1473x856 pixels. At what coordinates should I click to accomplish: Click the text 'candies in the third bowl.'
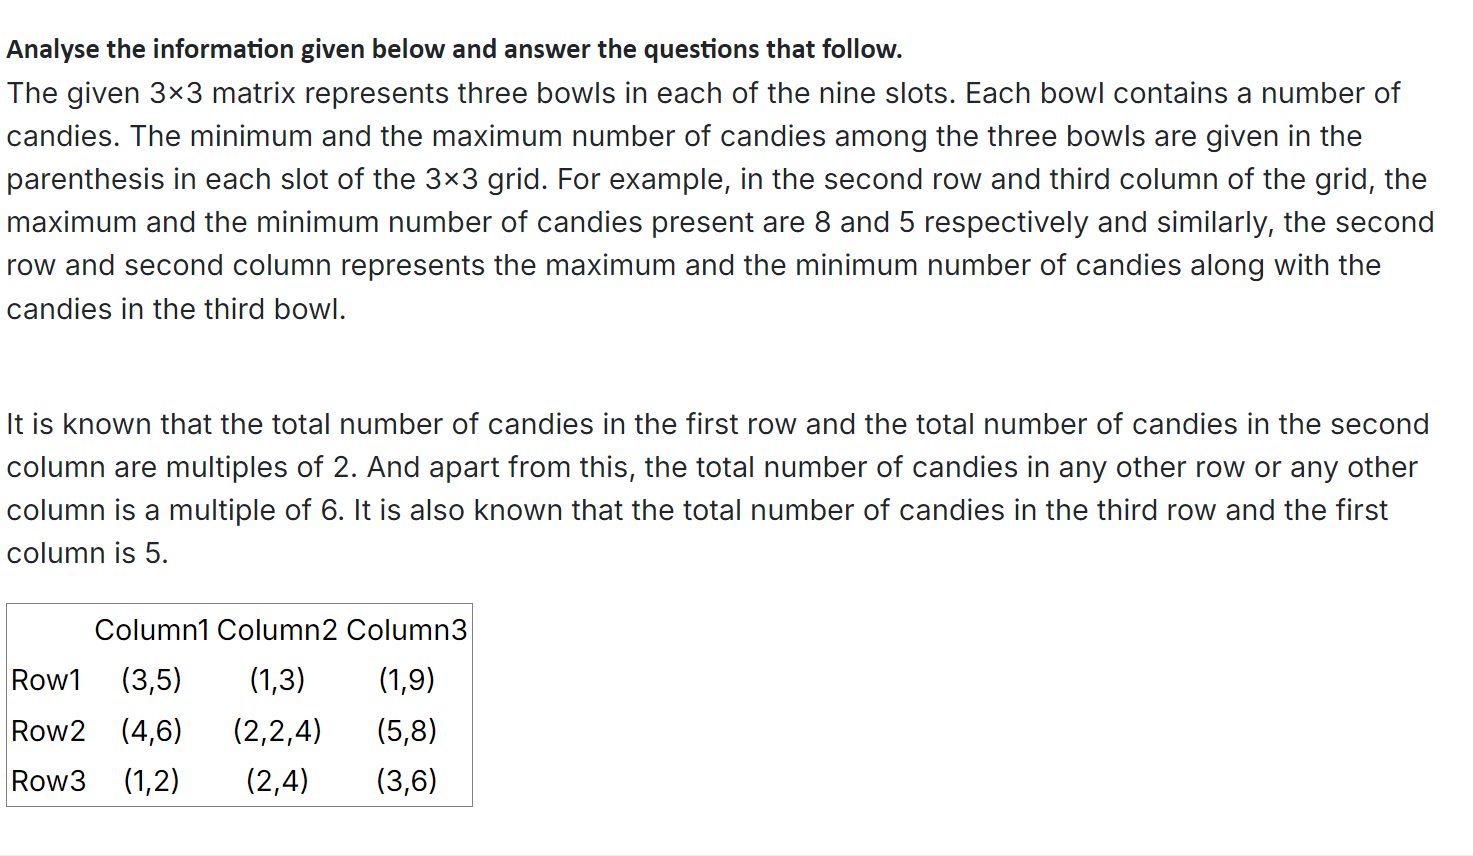click(176, 310)
